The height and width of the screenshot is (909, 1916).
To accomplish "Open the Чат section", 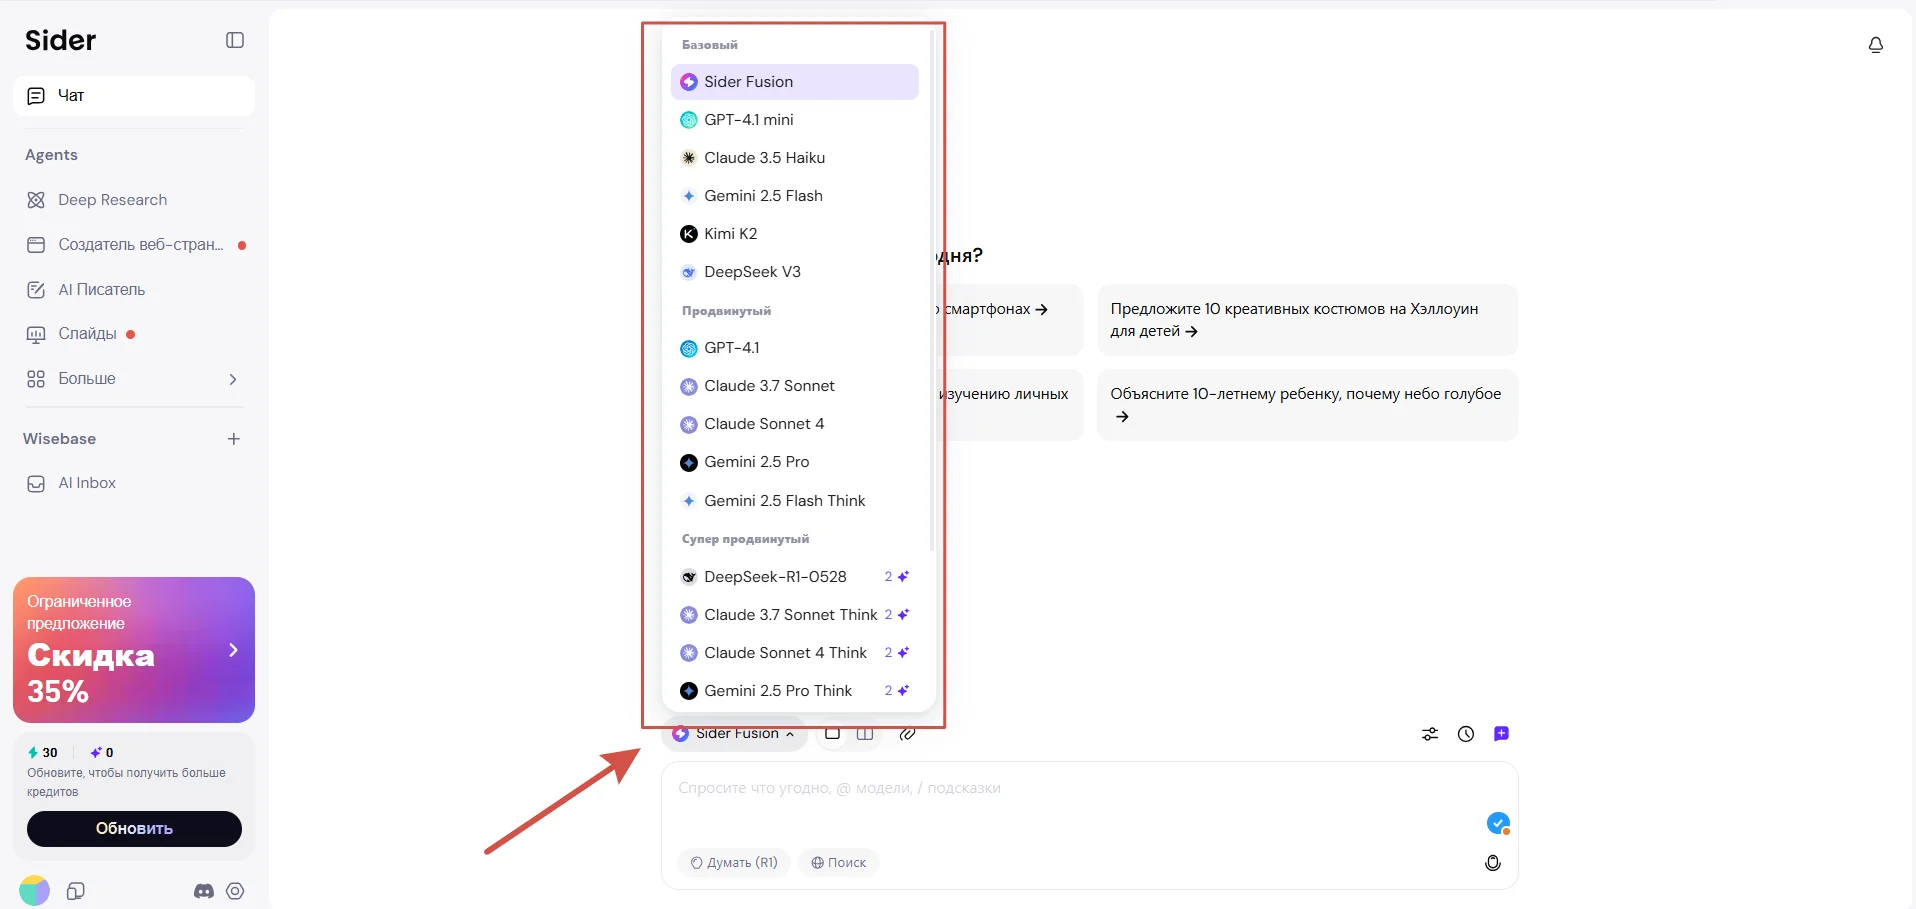I will 134,96.
